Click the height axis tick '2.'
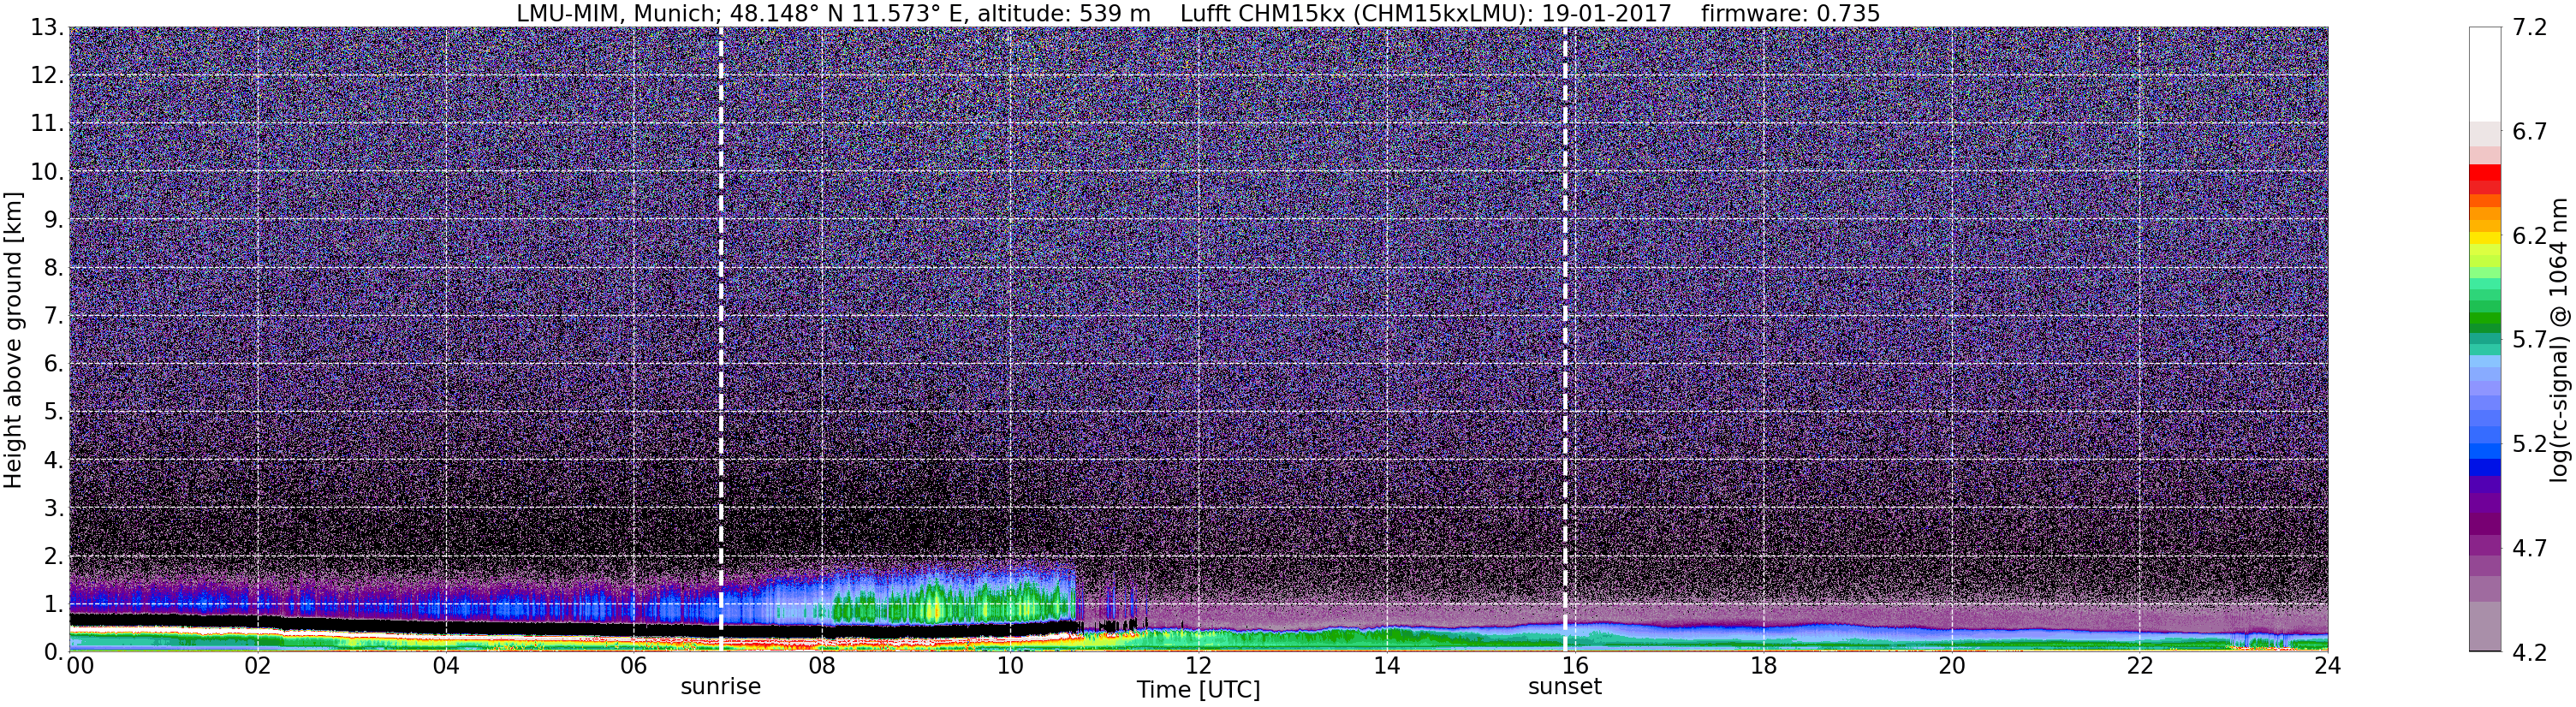Screen dimensions: 2576x707 (x=54, y=555)
